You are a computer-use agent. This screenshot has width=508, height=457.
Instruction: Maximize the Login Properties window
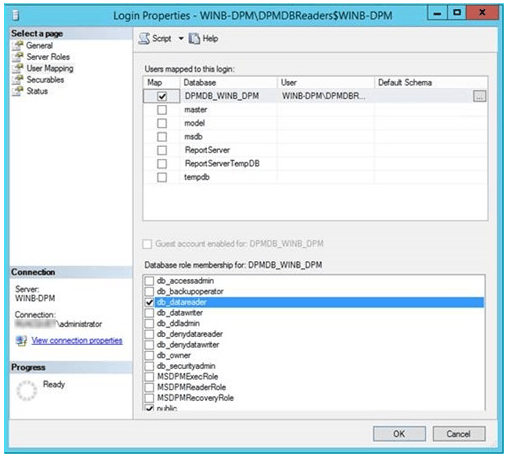457,13
